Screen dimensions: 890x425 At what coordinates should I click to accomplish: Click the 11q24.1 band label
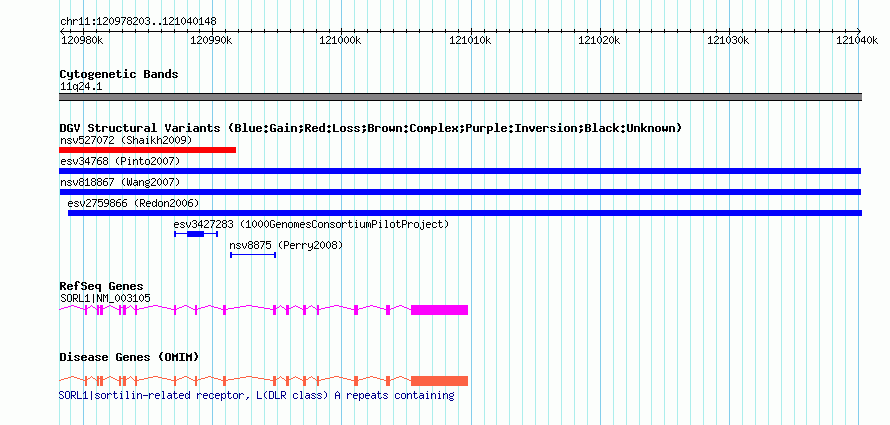[x=81, y=87]
